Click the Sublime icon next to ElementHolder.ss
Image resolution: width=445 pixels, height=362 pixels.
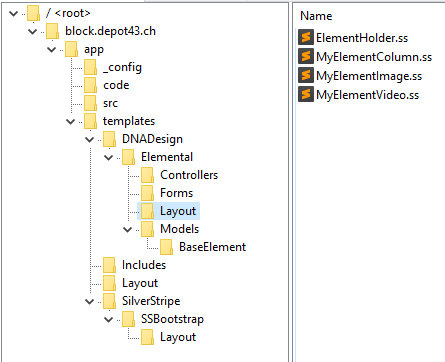pyautogui.click(x=306, y=37)
